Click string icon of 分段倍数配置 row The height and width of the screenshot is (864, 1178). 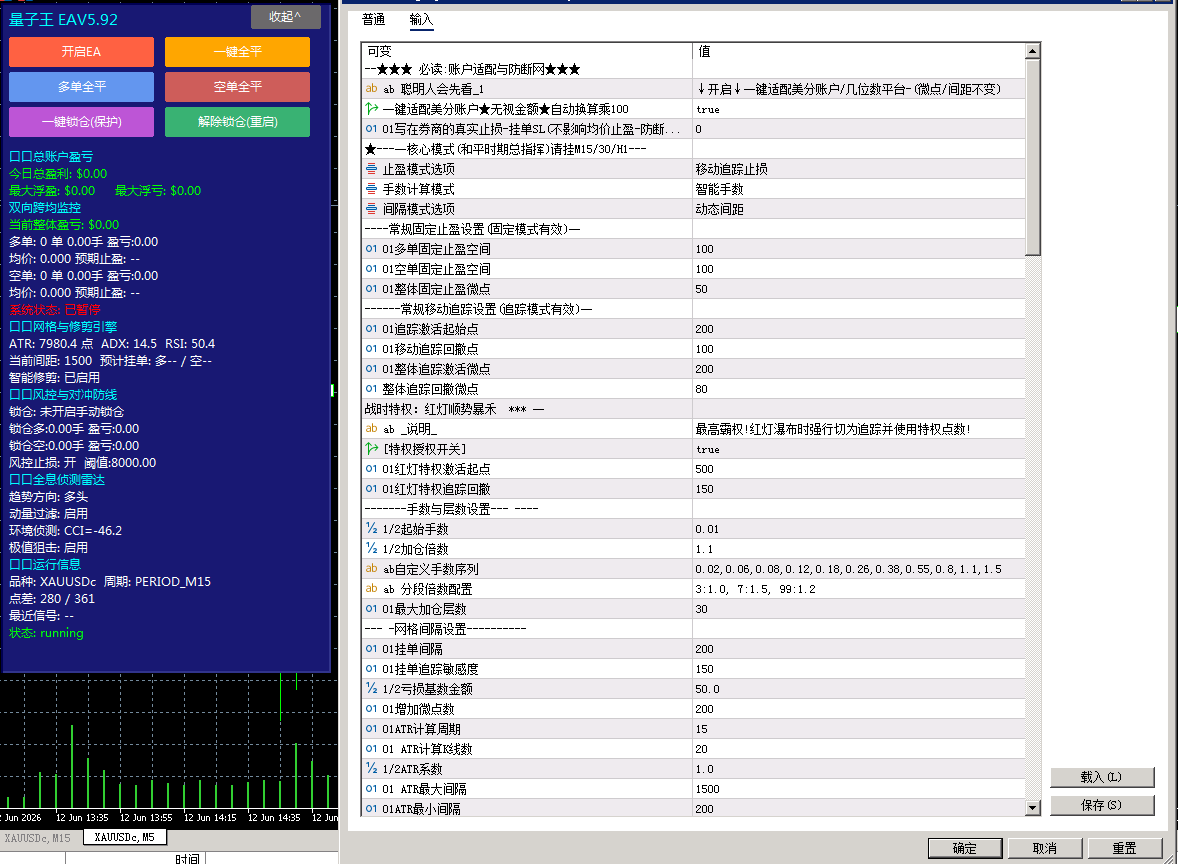[x=371, y=589]
